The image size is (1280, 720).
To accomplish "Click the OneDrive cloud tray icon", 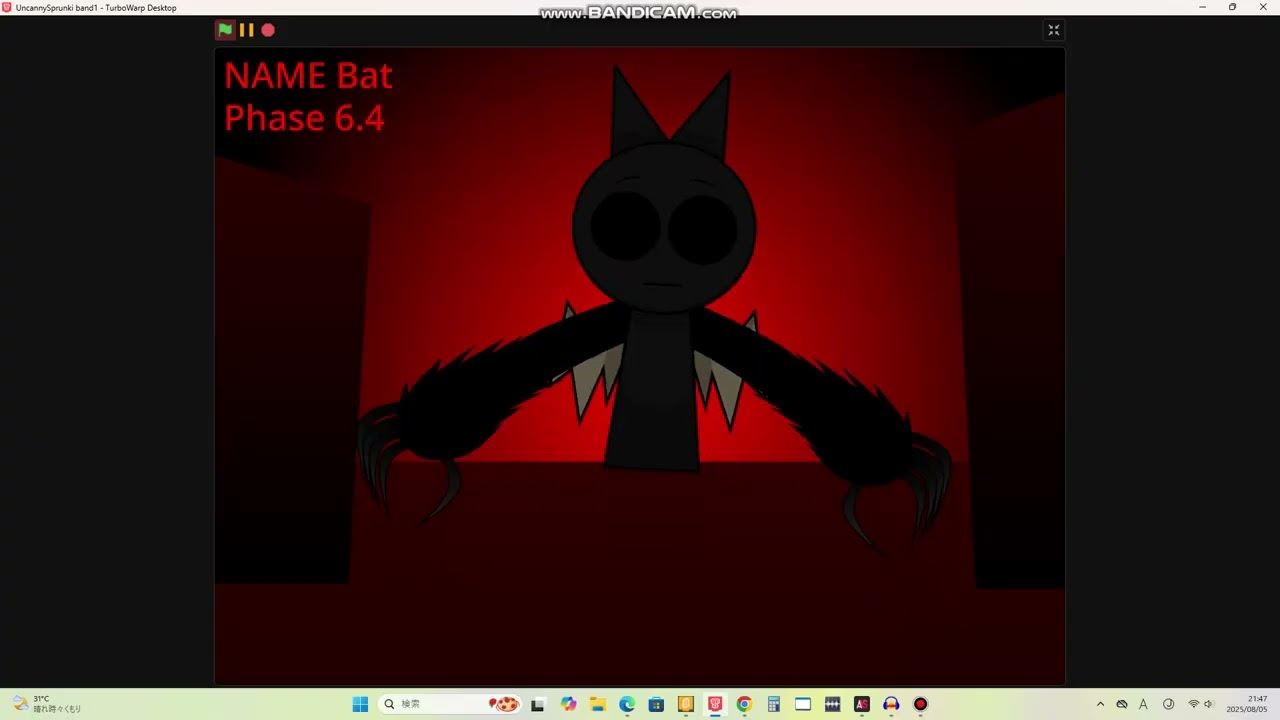I will [x=1122, y=704].
